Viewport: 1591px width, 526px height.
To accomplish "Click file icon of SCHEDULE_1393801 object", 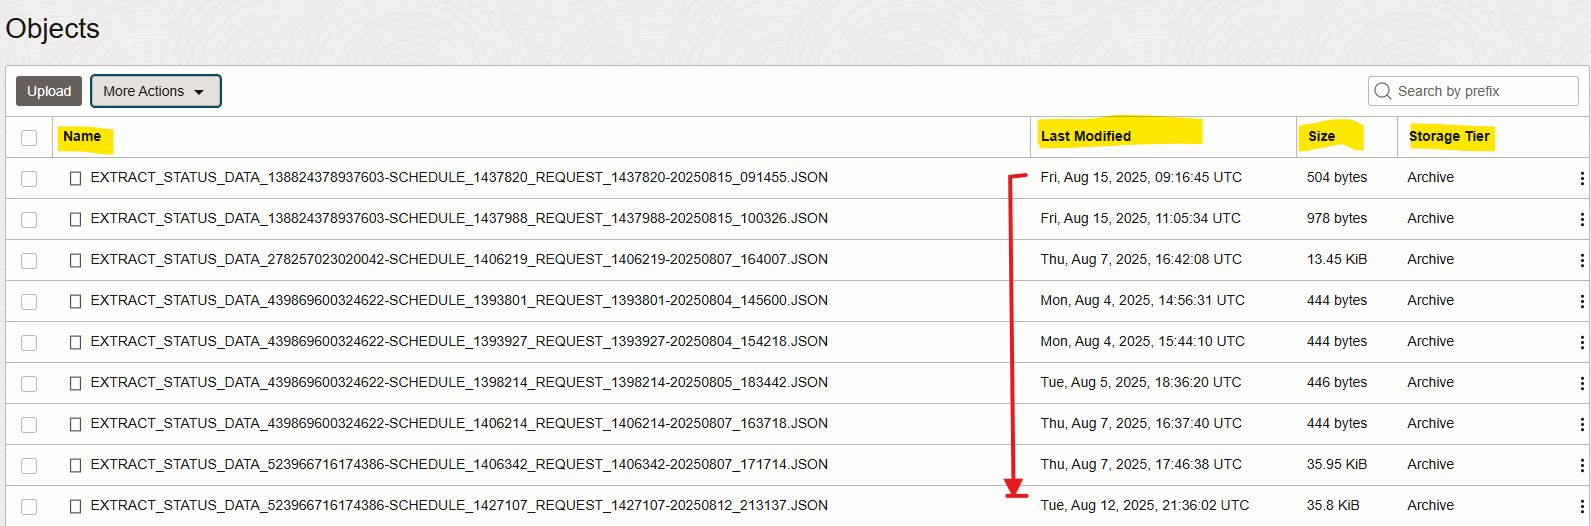I will point(75,301).
